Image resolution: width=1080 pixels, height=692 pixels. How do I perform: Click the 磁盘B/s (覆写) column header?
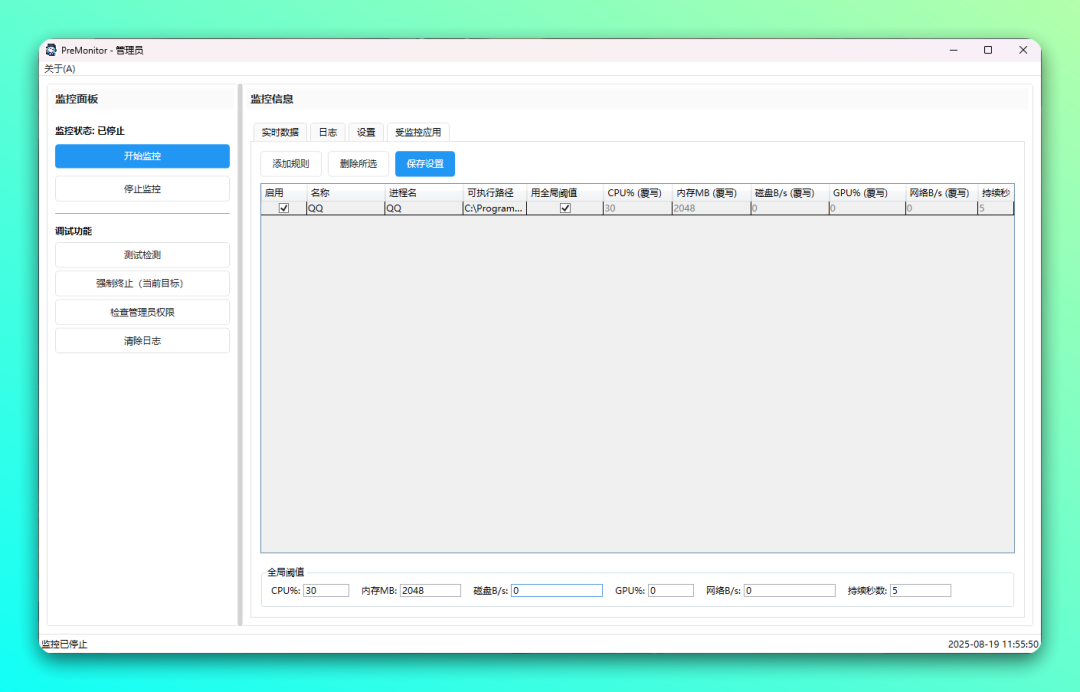pos(789,193)
